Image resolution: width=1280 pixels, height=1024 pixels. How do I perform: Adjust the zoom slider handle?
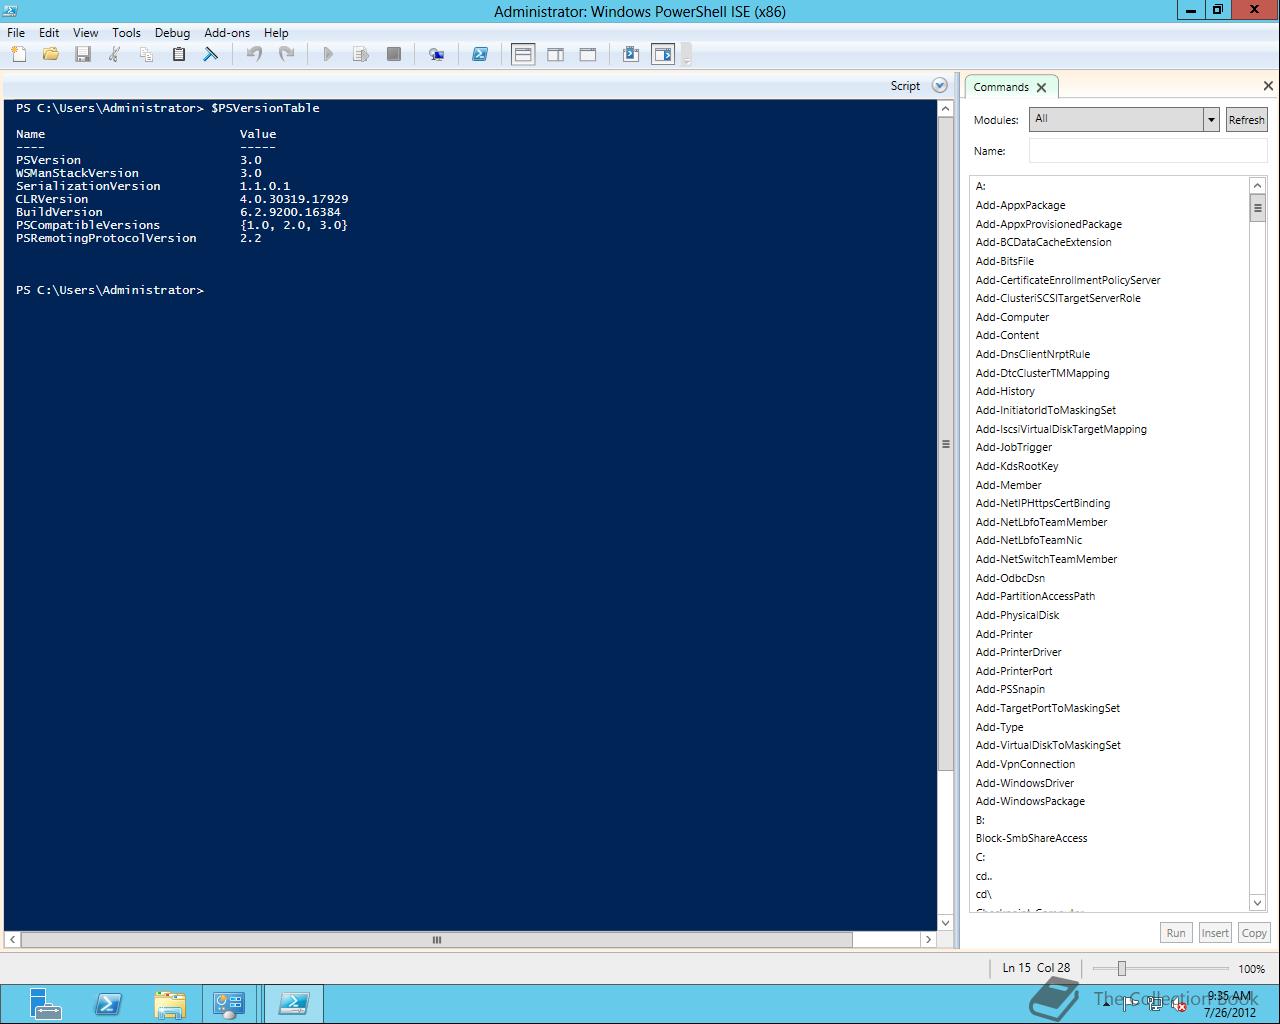(1122, 968)
